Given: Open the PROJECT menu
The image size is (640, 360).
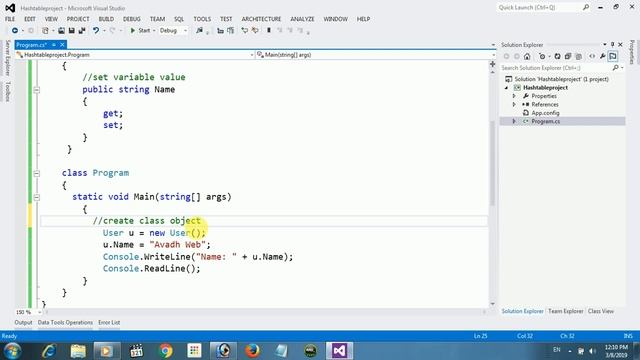Looking at the screenshot, I should coord(78,19).
